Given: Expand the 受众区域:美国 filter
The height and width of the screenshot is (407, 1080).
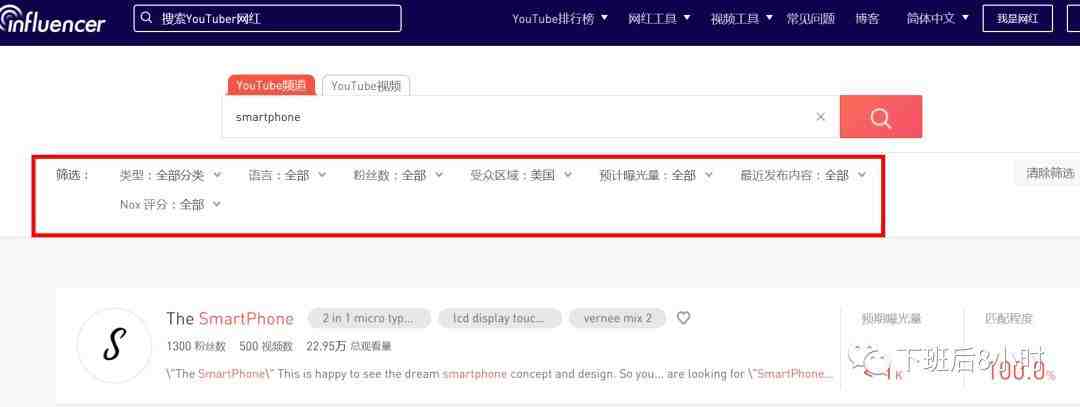Looking at the screenshot, I should click(x=521, y=175).
